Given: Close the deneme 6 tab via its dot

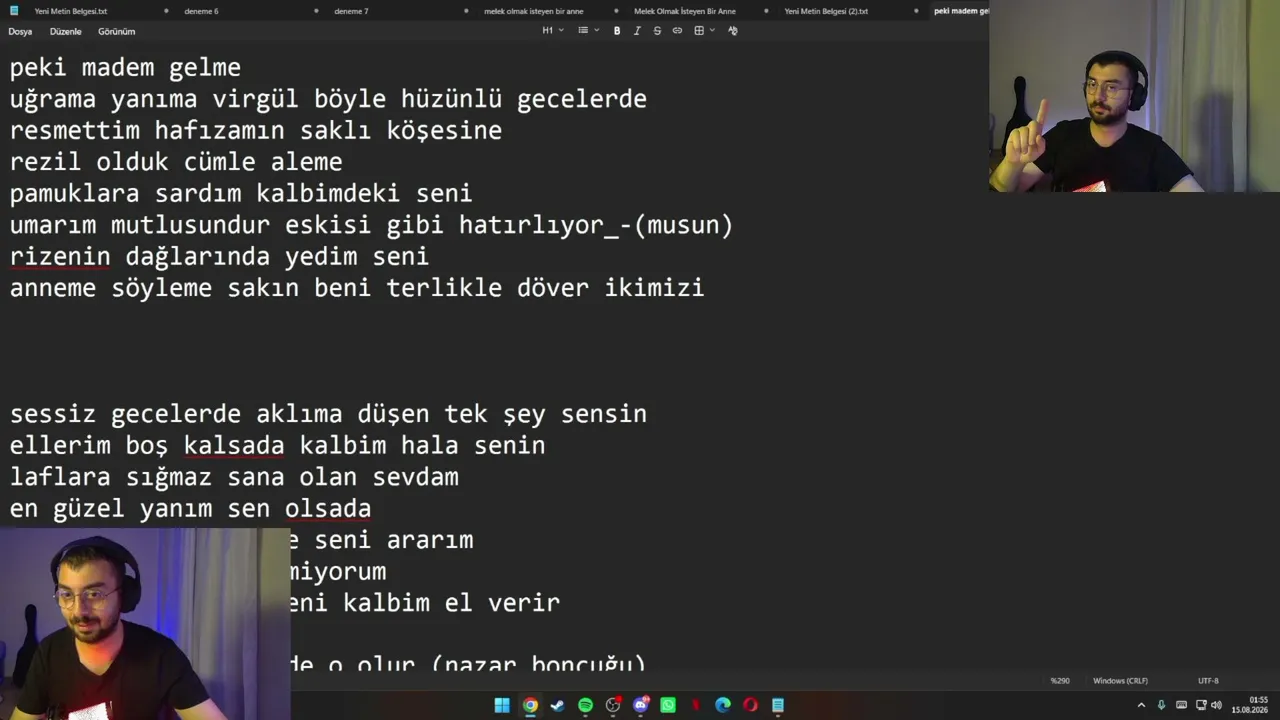Looking at the screenshot, I should pos(316,11).
